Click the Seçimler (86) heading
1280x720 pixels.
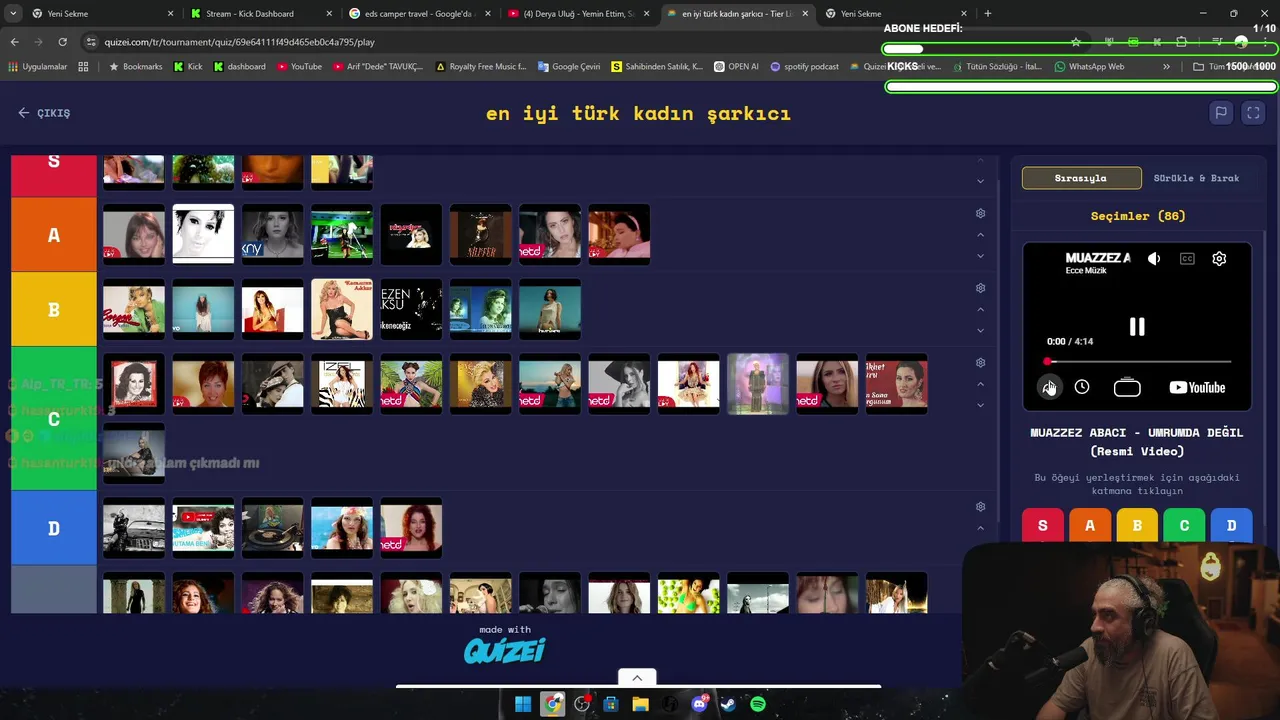(x=1137, y=216)
